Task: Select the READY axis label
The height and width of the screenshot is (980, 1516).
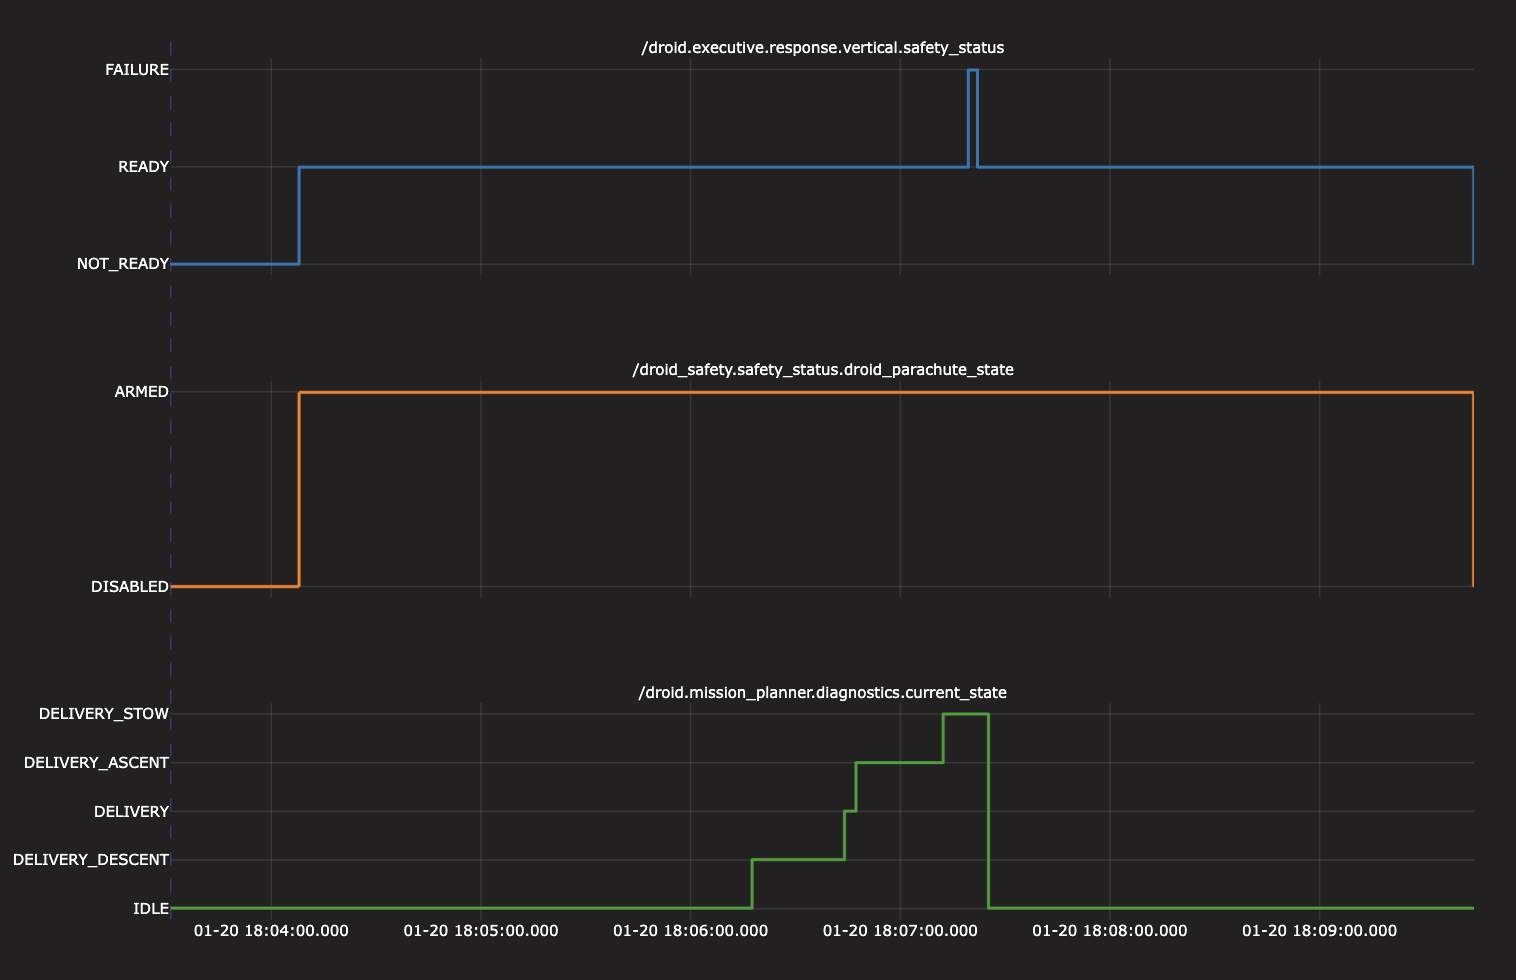Action: [x=144, y=167]
